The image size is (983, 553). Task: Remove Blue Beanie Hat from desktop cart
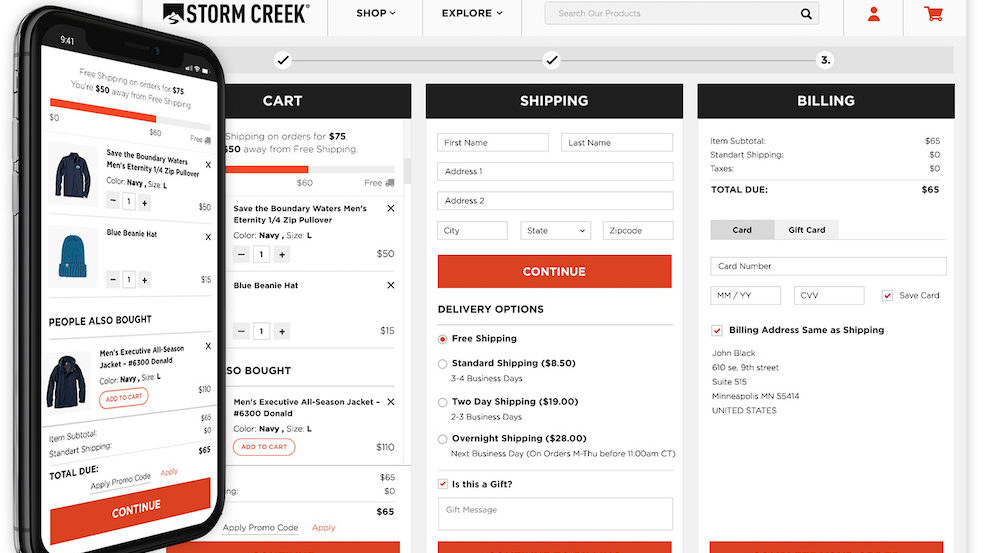pos(391,285)
